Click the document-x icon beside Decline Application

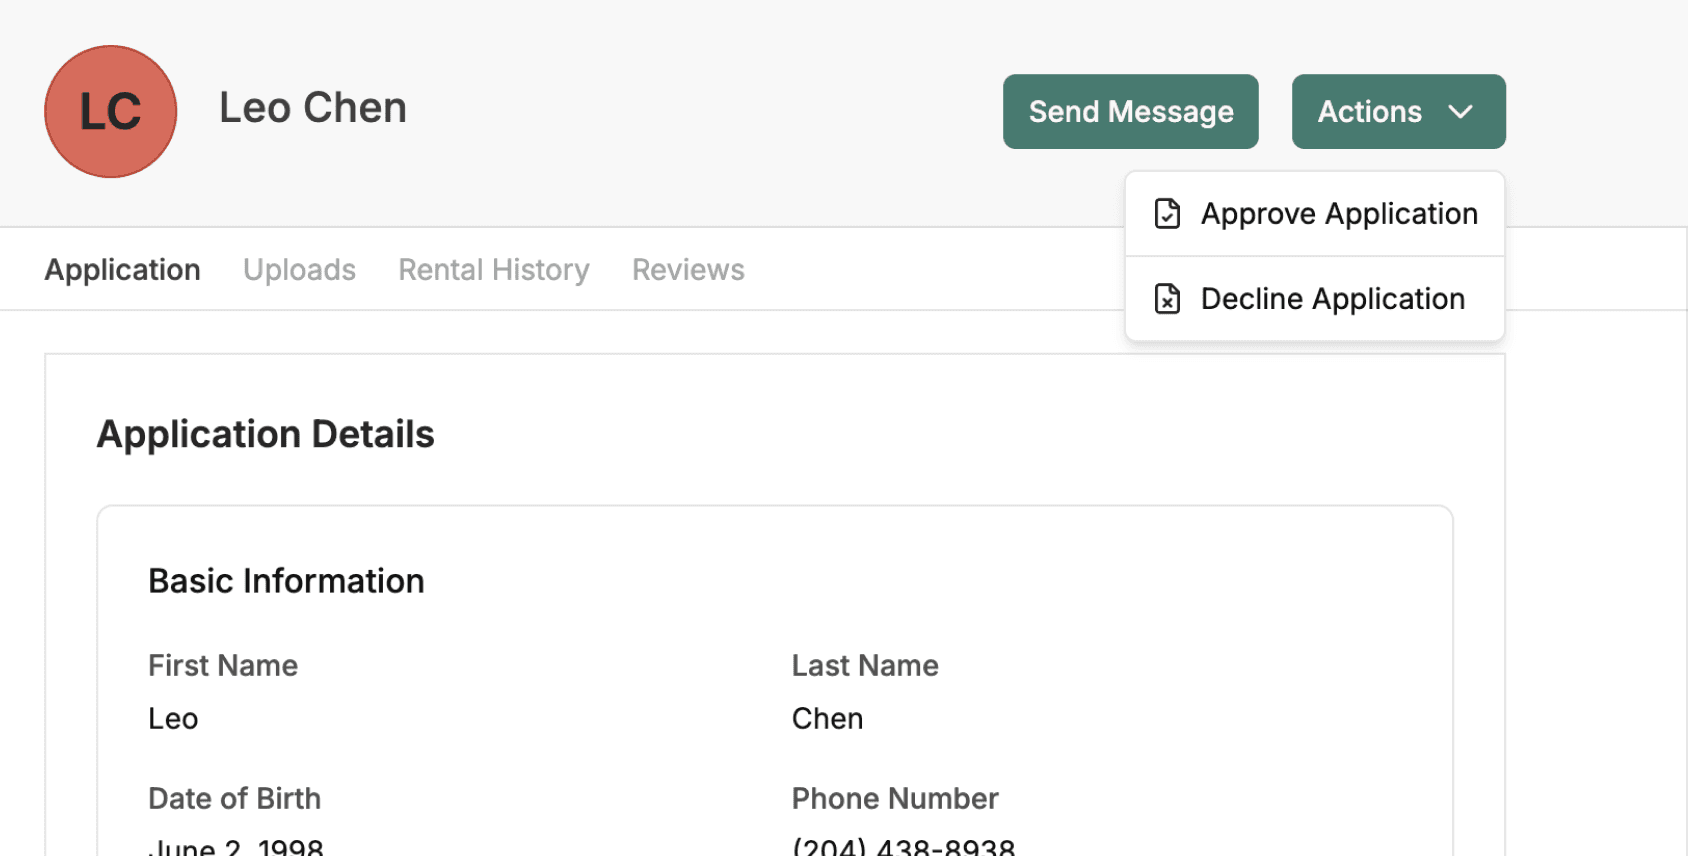coord(1167,299)
